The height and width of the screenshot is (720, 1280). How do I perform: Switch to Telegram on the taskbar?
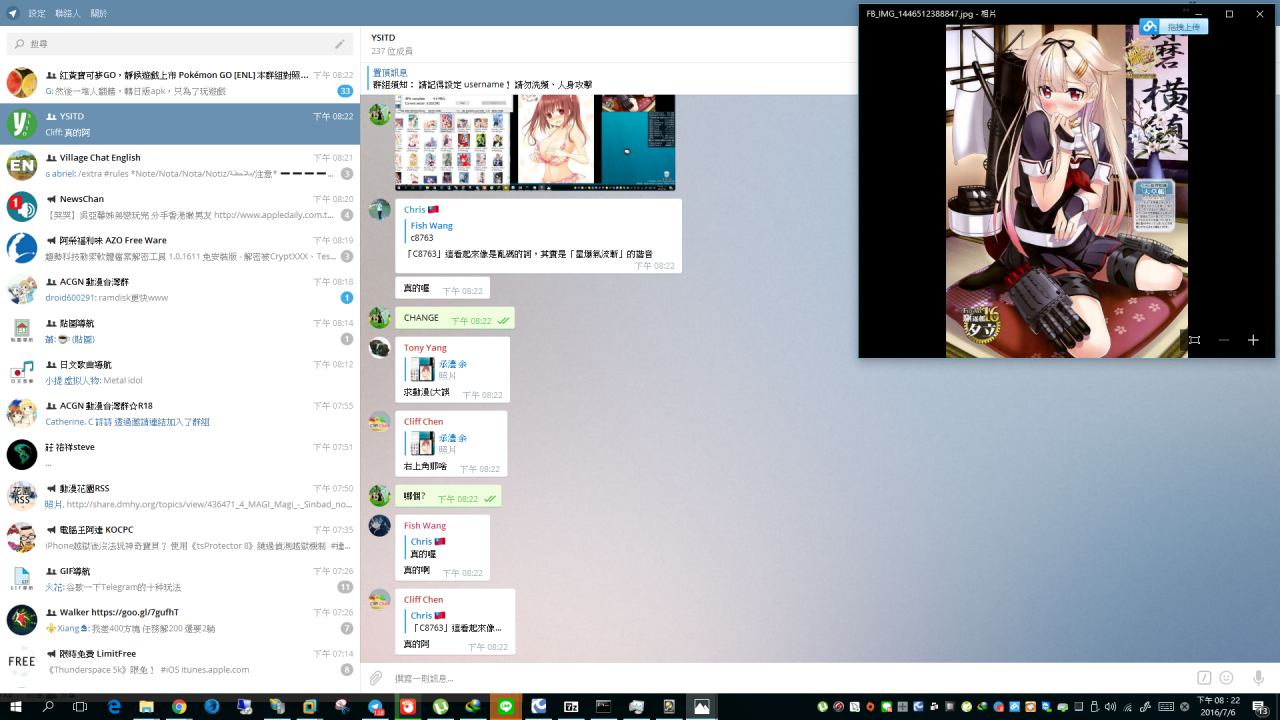[x=375, y=706]
